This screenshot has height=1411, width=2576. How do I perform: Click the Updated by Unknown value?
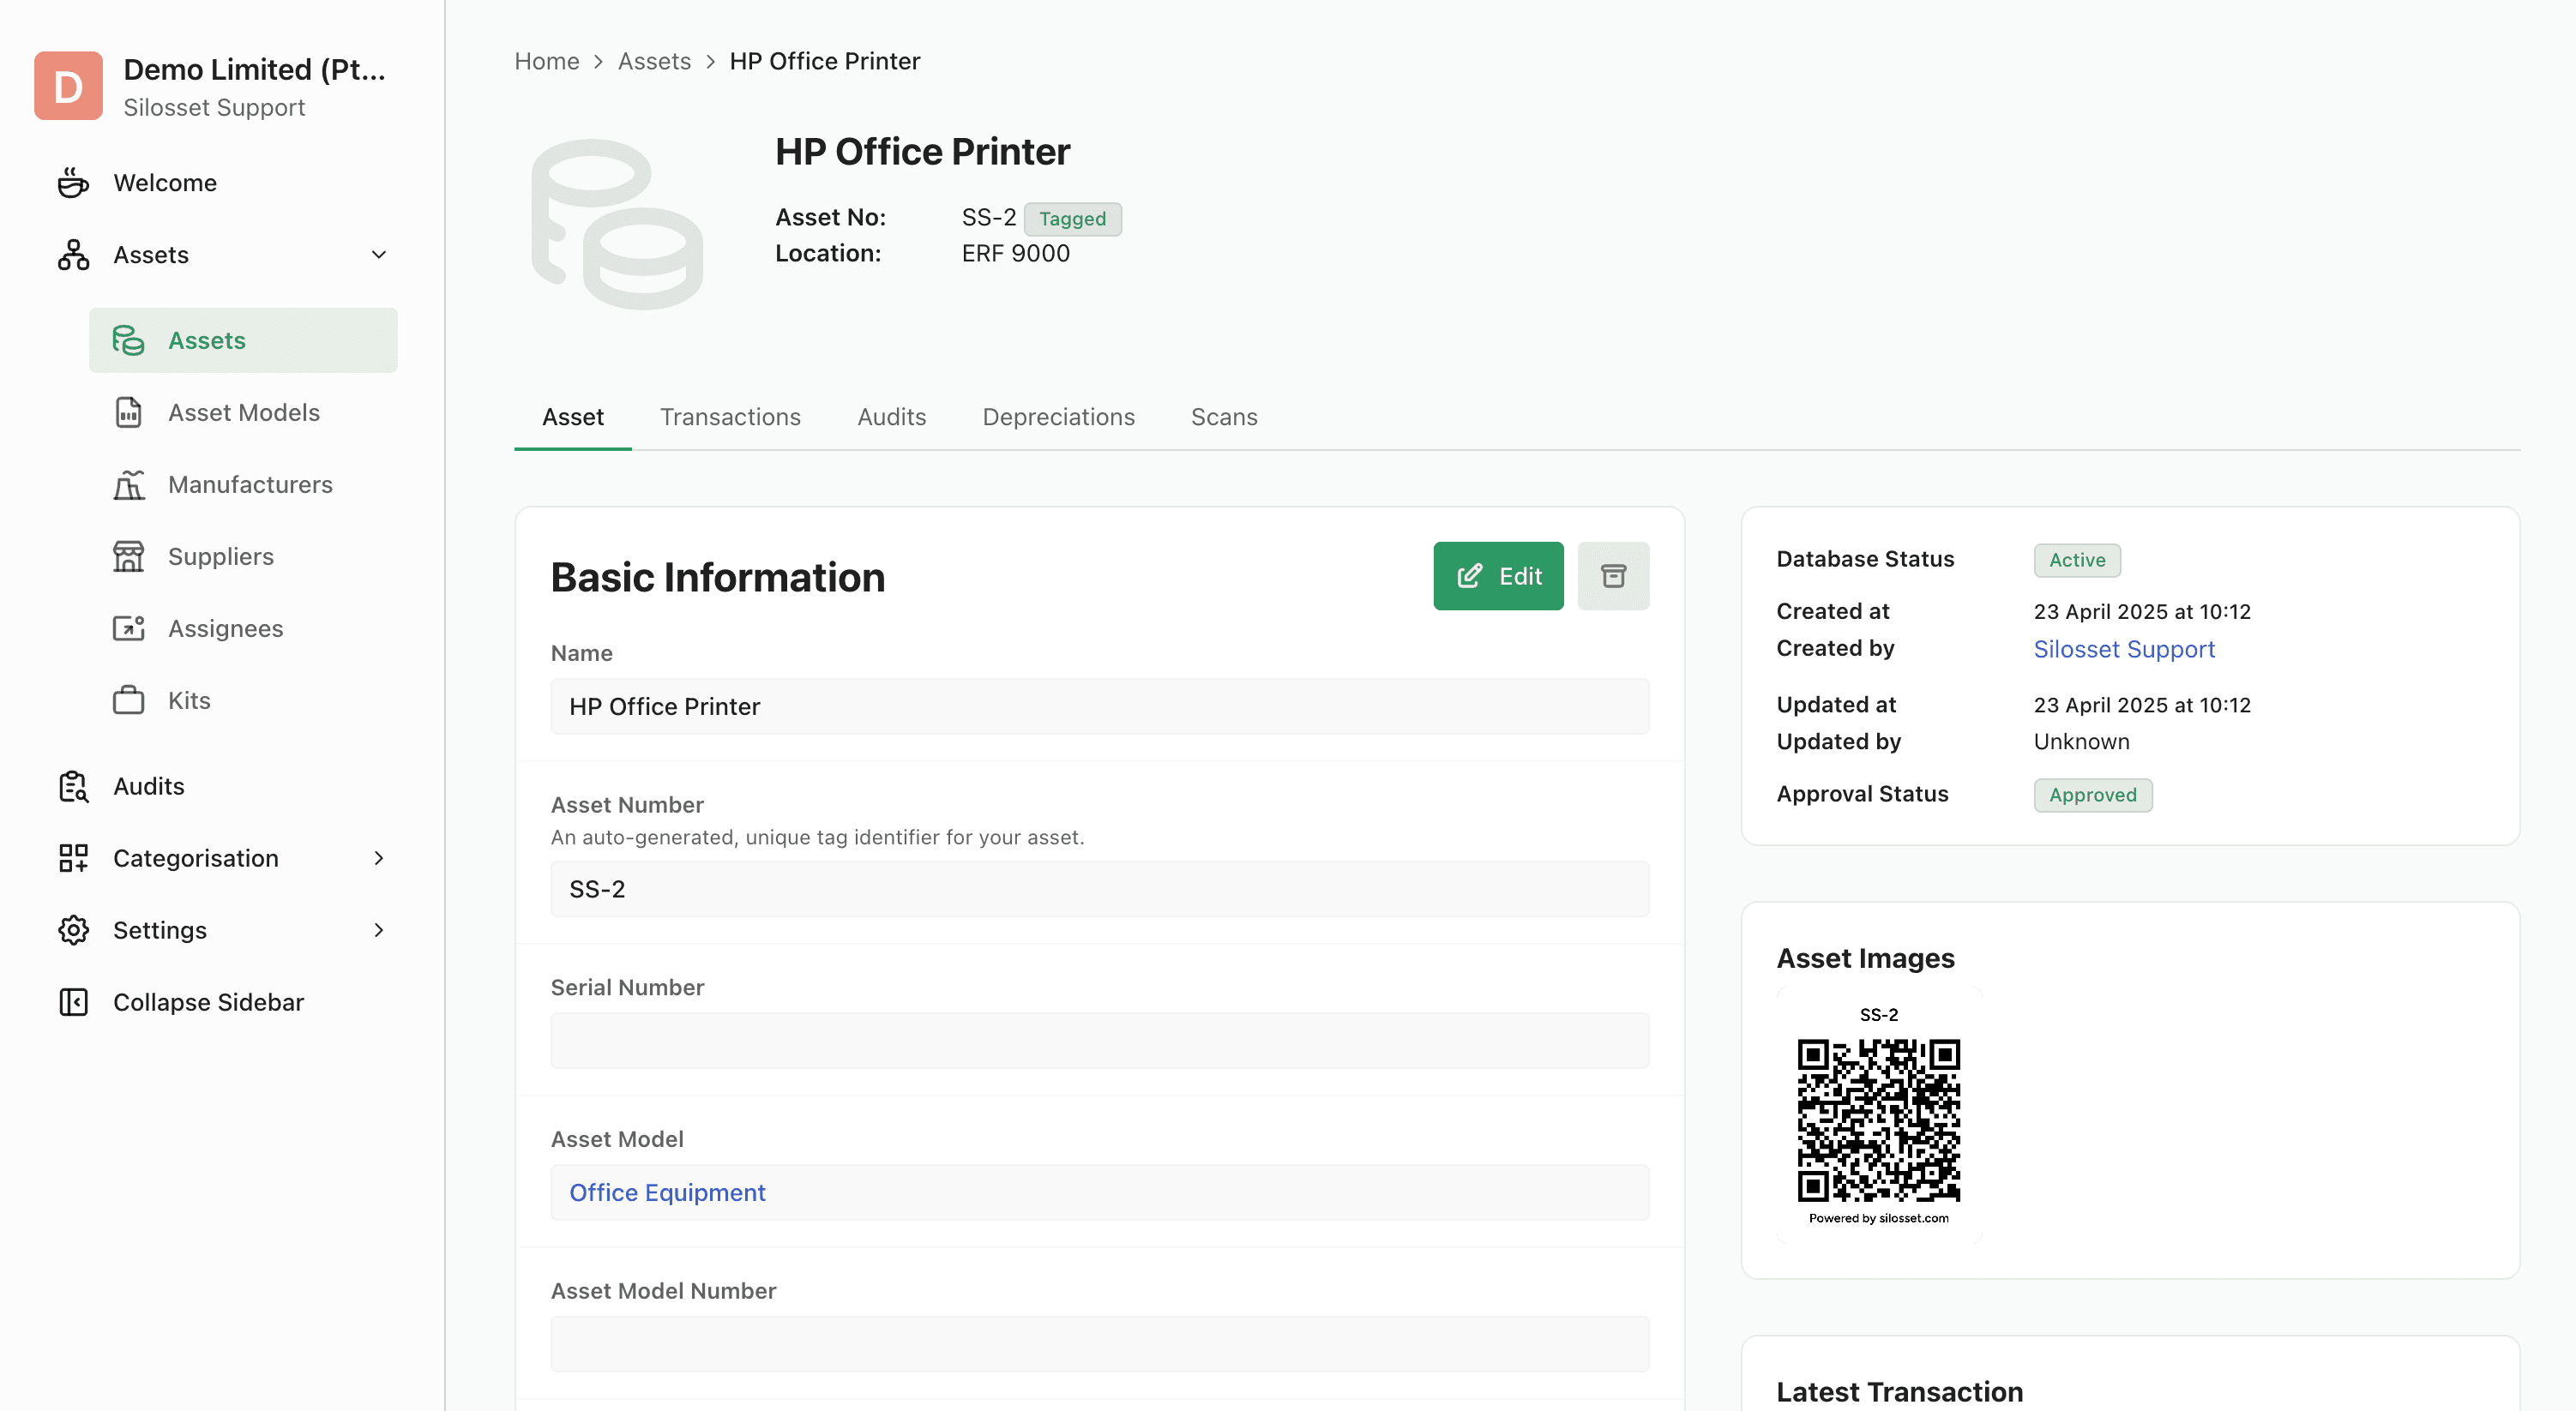point(2081,741)
